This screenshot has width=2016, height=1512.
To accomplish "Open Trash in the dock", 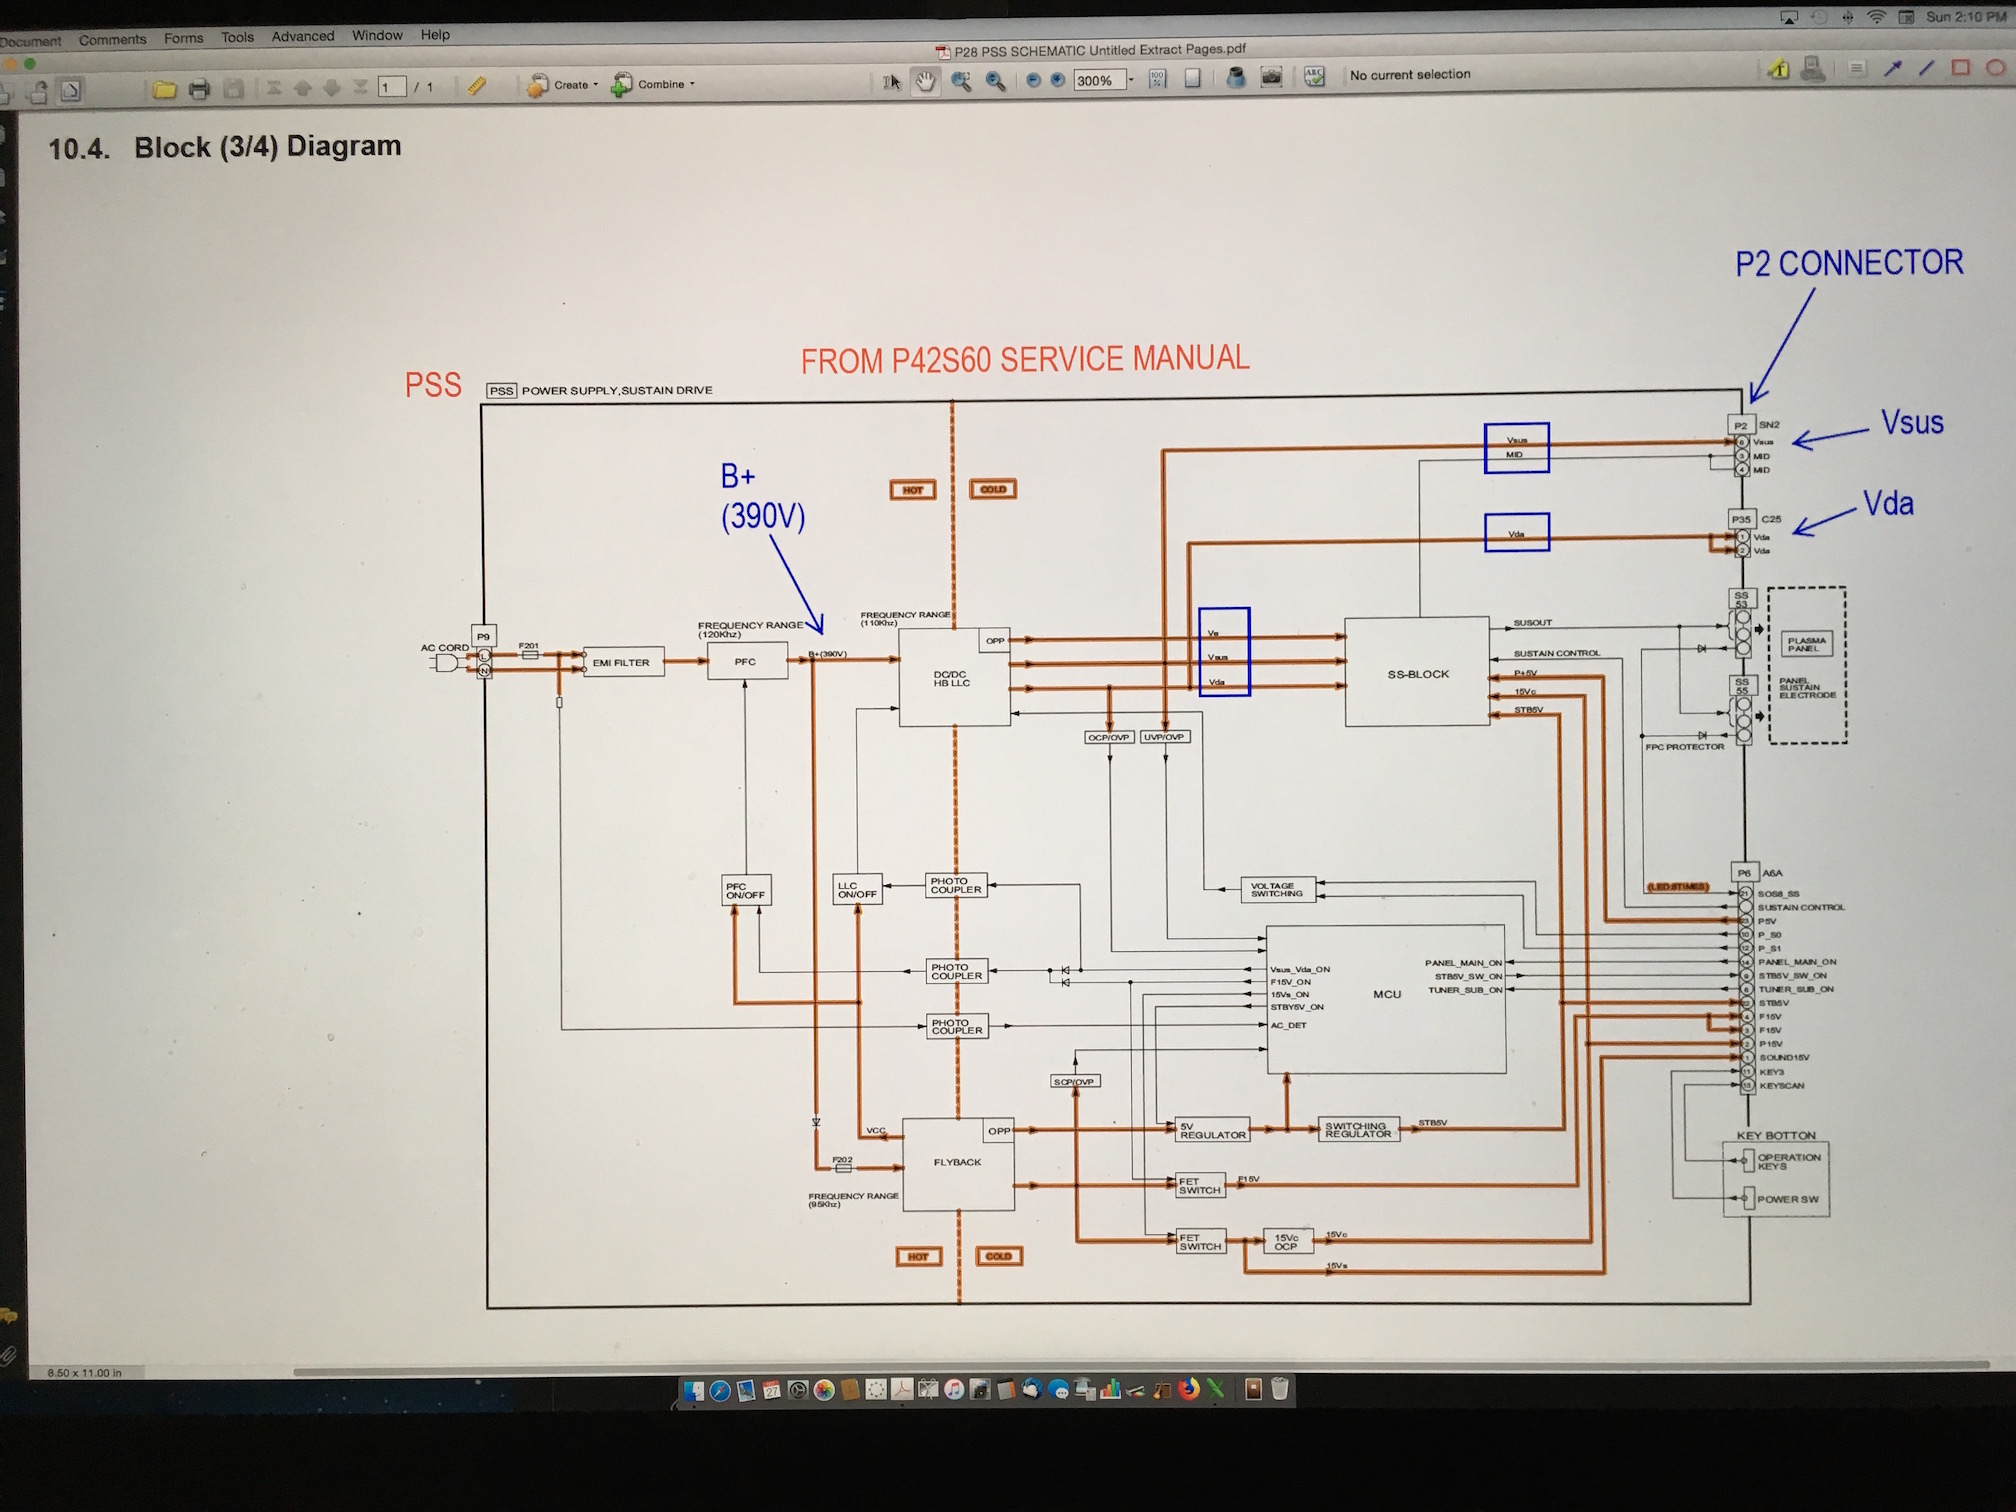I will pyautogui.click(x=1279, y=1389).
